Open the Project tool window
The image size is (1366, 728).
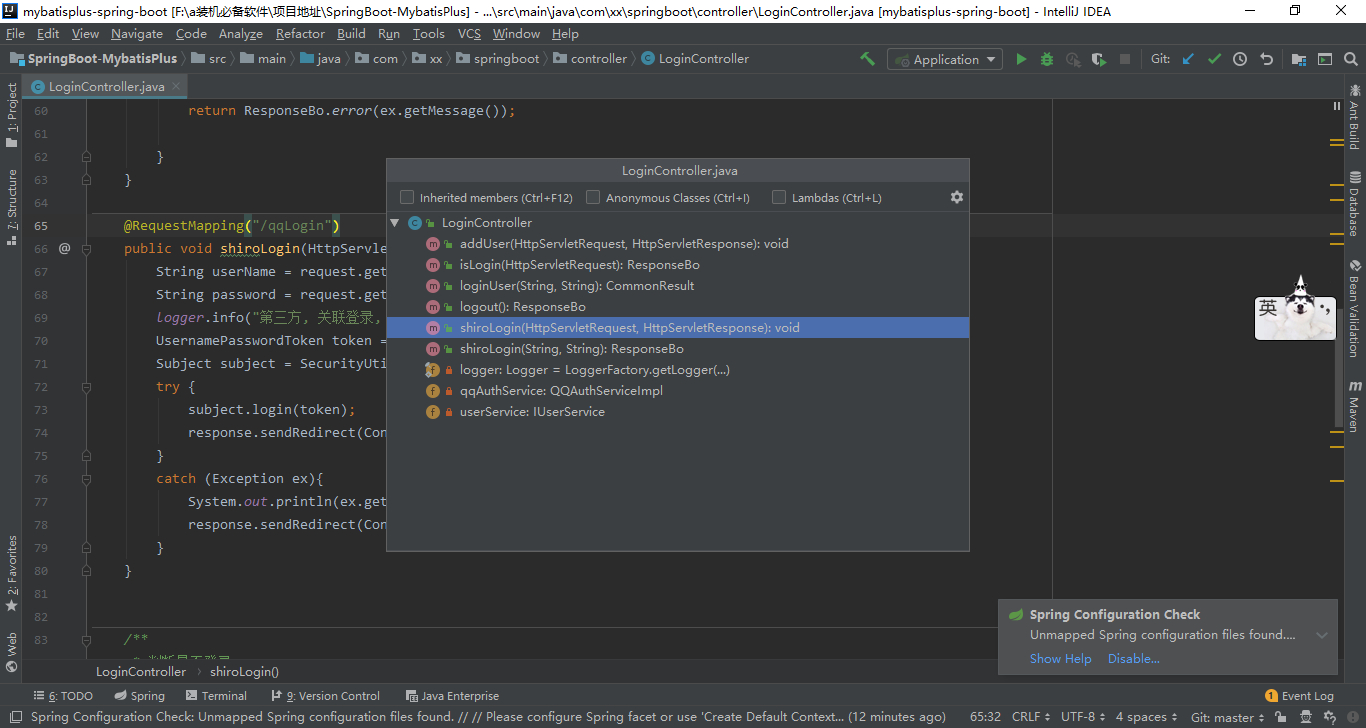(x=12, y=115)
